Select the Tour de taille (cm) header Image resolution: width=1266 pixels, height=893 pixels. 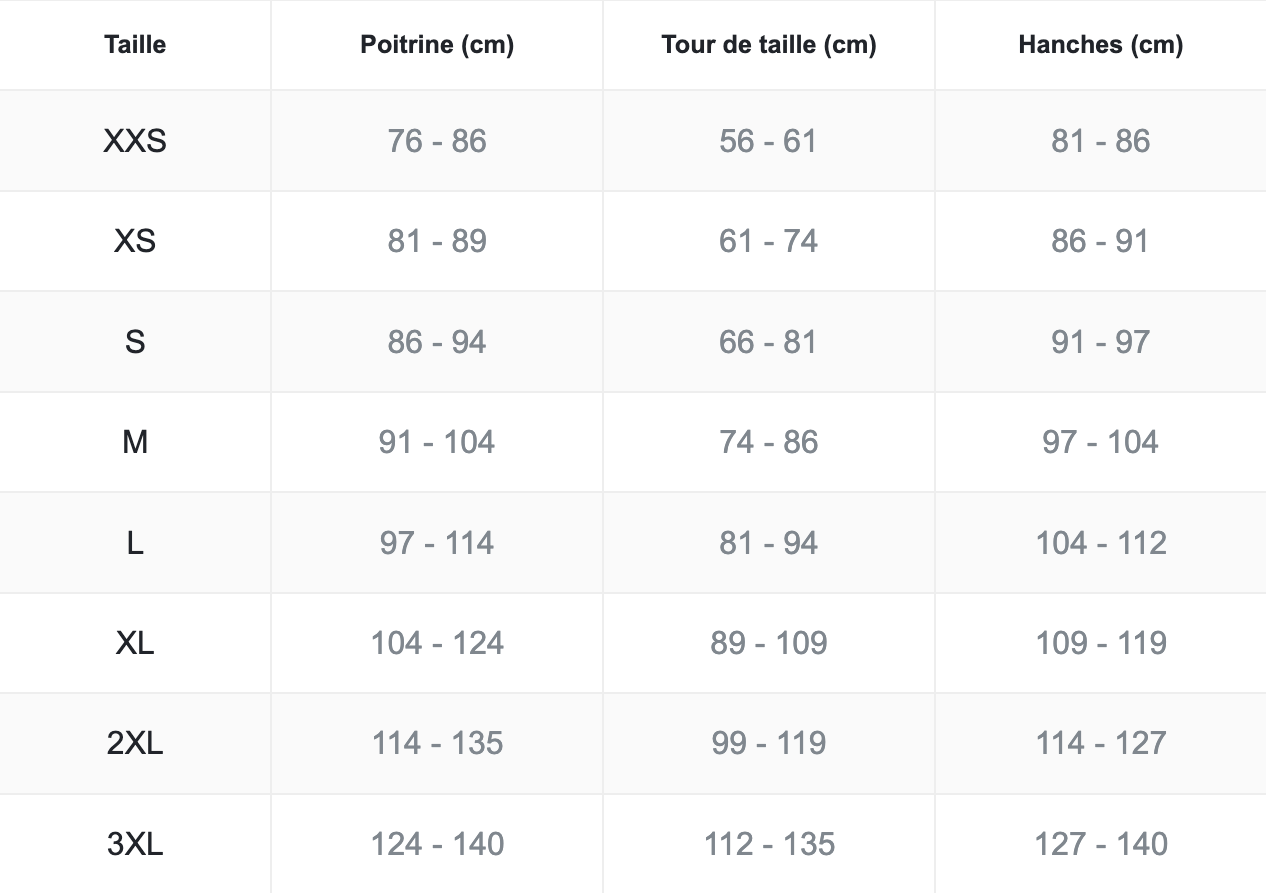769,45
